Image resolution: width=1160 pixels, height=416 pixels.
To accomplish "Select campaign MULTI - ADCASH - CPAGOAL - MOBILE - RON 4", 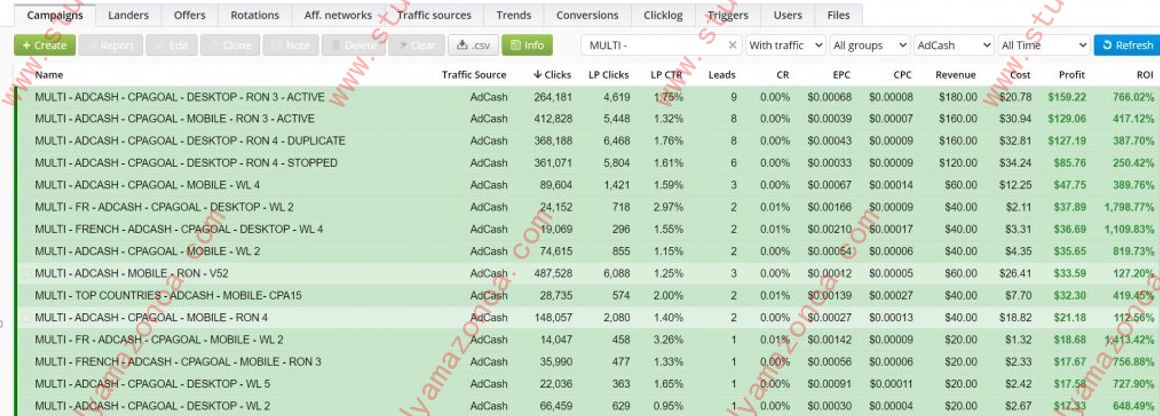I will coord(152,318).
